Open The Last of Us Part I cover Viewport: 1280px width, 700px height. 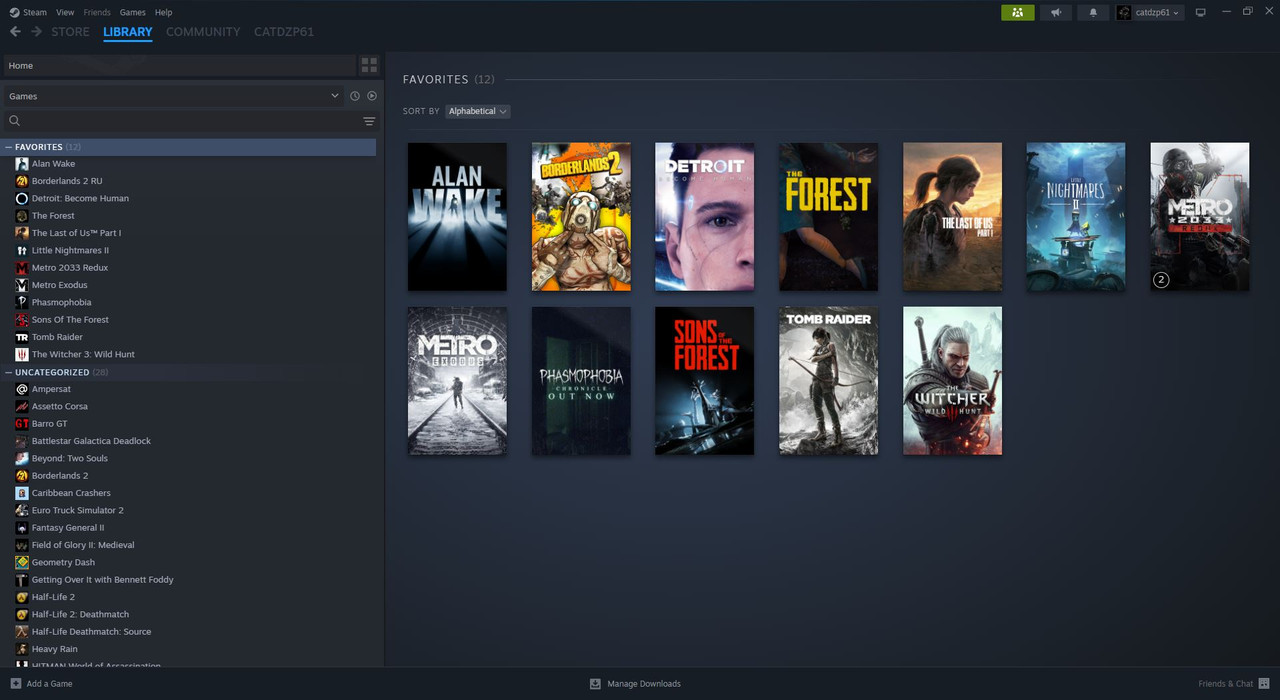click(x=952, y=217)
